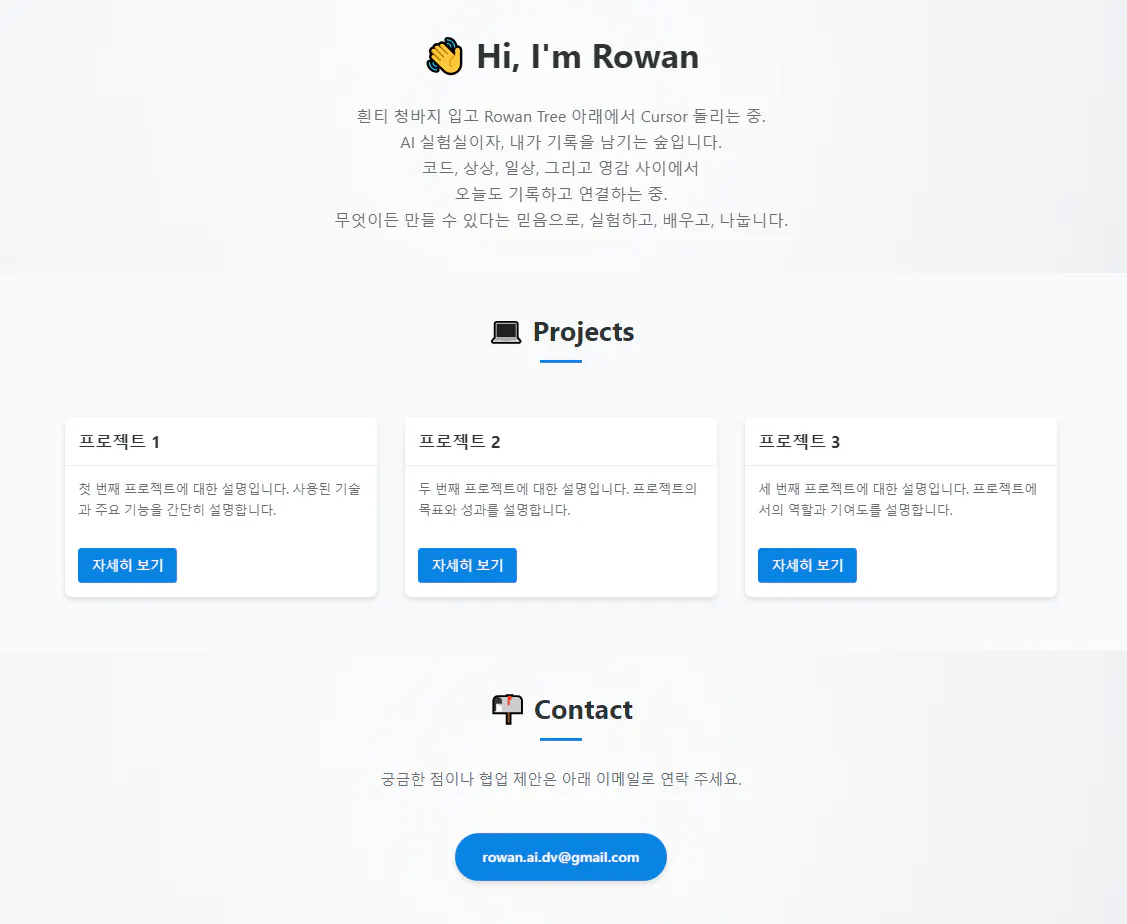The image size is (1127, 924).
Task: Click the 첫 번째 프로젝트 description text
Action: [x=220, y=499]
